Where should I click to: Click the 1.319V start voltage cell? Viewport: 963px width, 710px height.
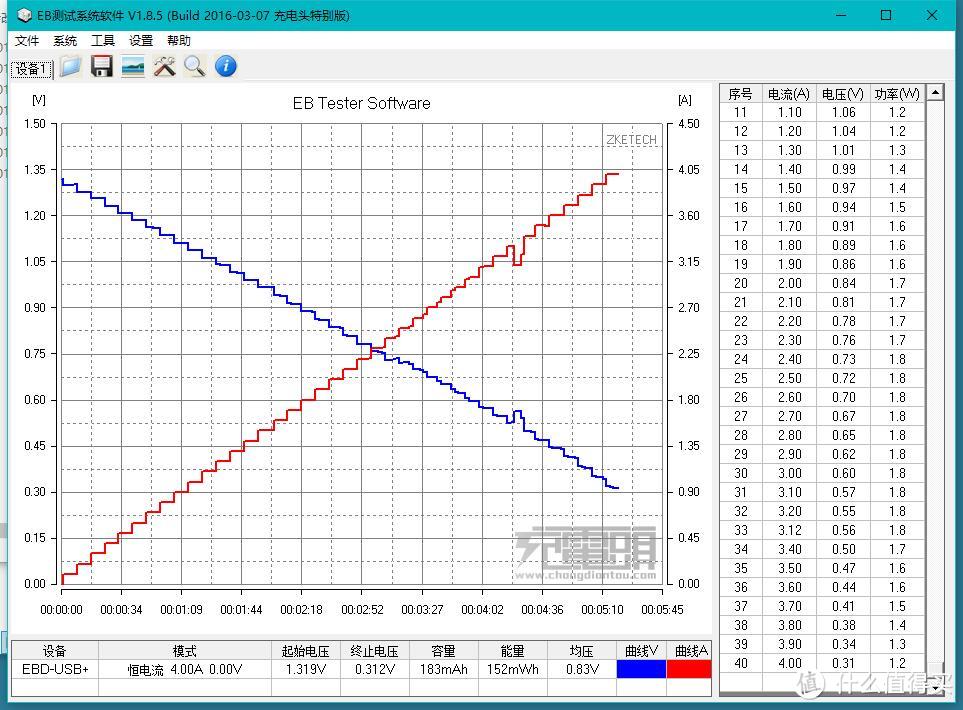306,669
